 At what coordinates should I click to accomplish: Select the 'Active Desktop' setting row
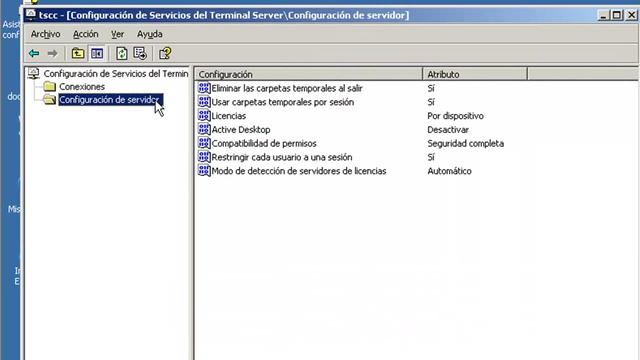coord(241,130)
